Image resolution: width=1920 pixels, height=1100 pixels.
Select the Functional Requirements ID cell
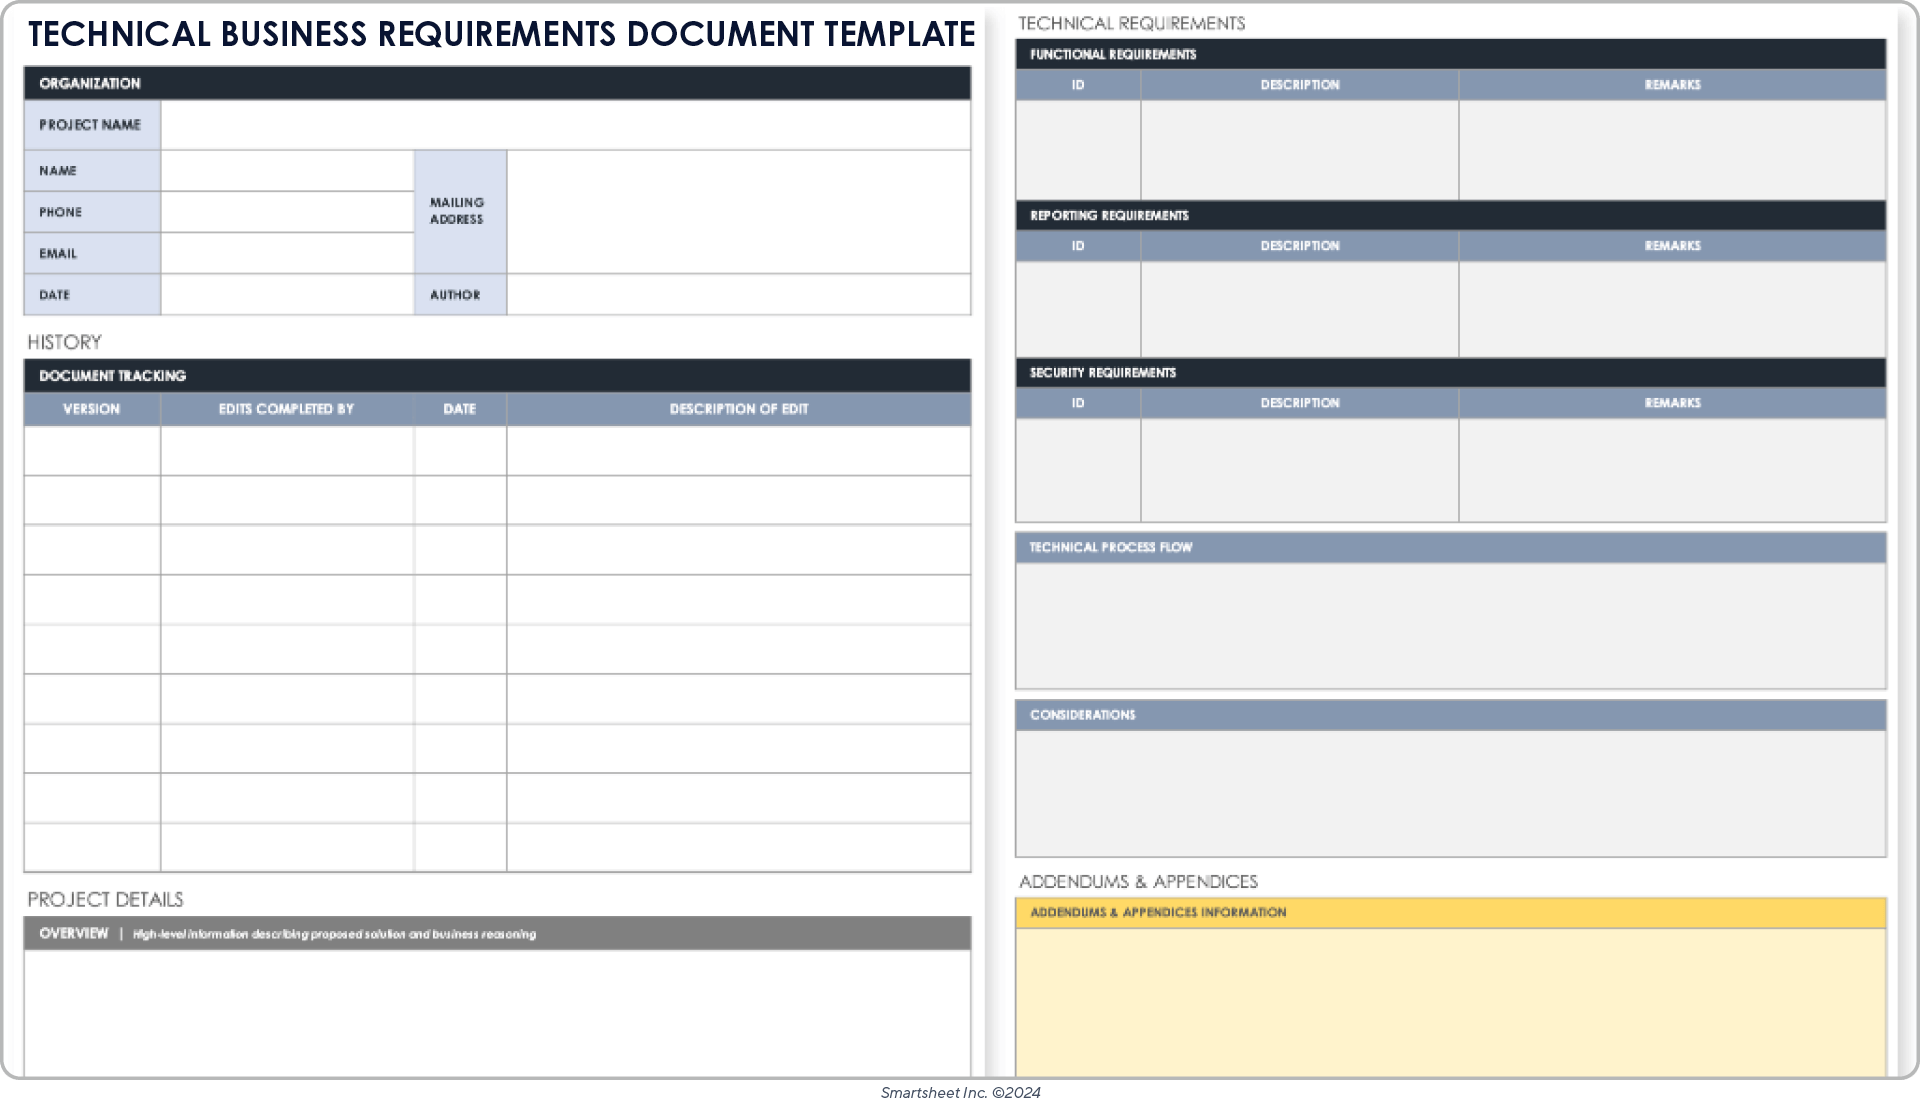tap(1077, 150)
